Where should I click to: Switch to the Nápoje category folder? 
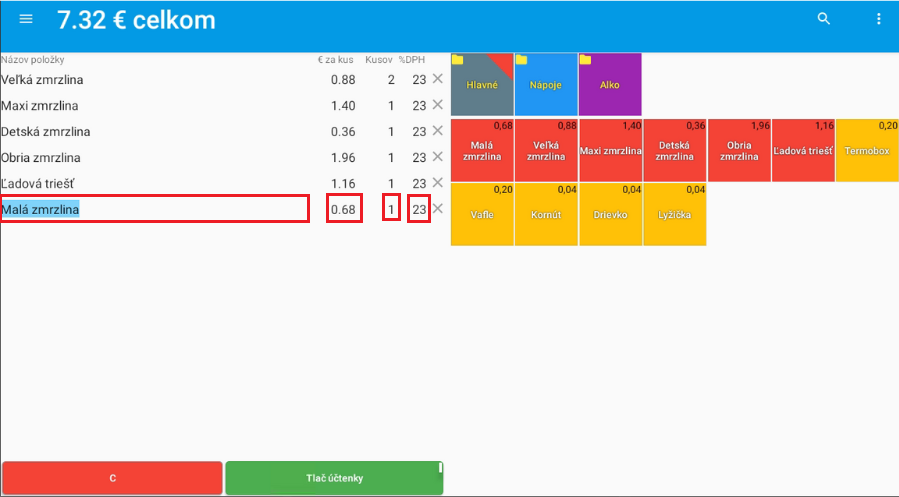tap(546, 85)
